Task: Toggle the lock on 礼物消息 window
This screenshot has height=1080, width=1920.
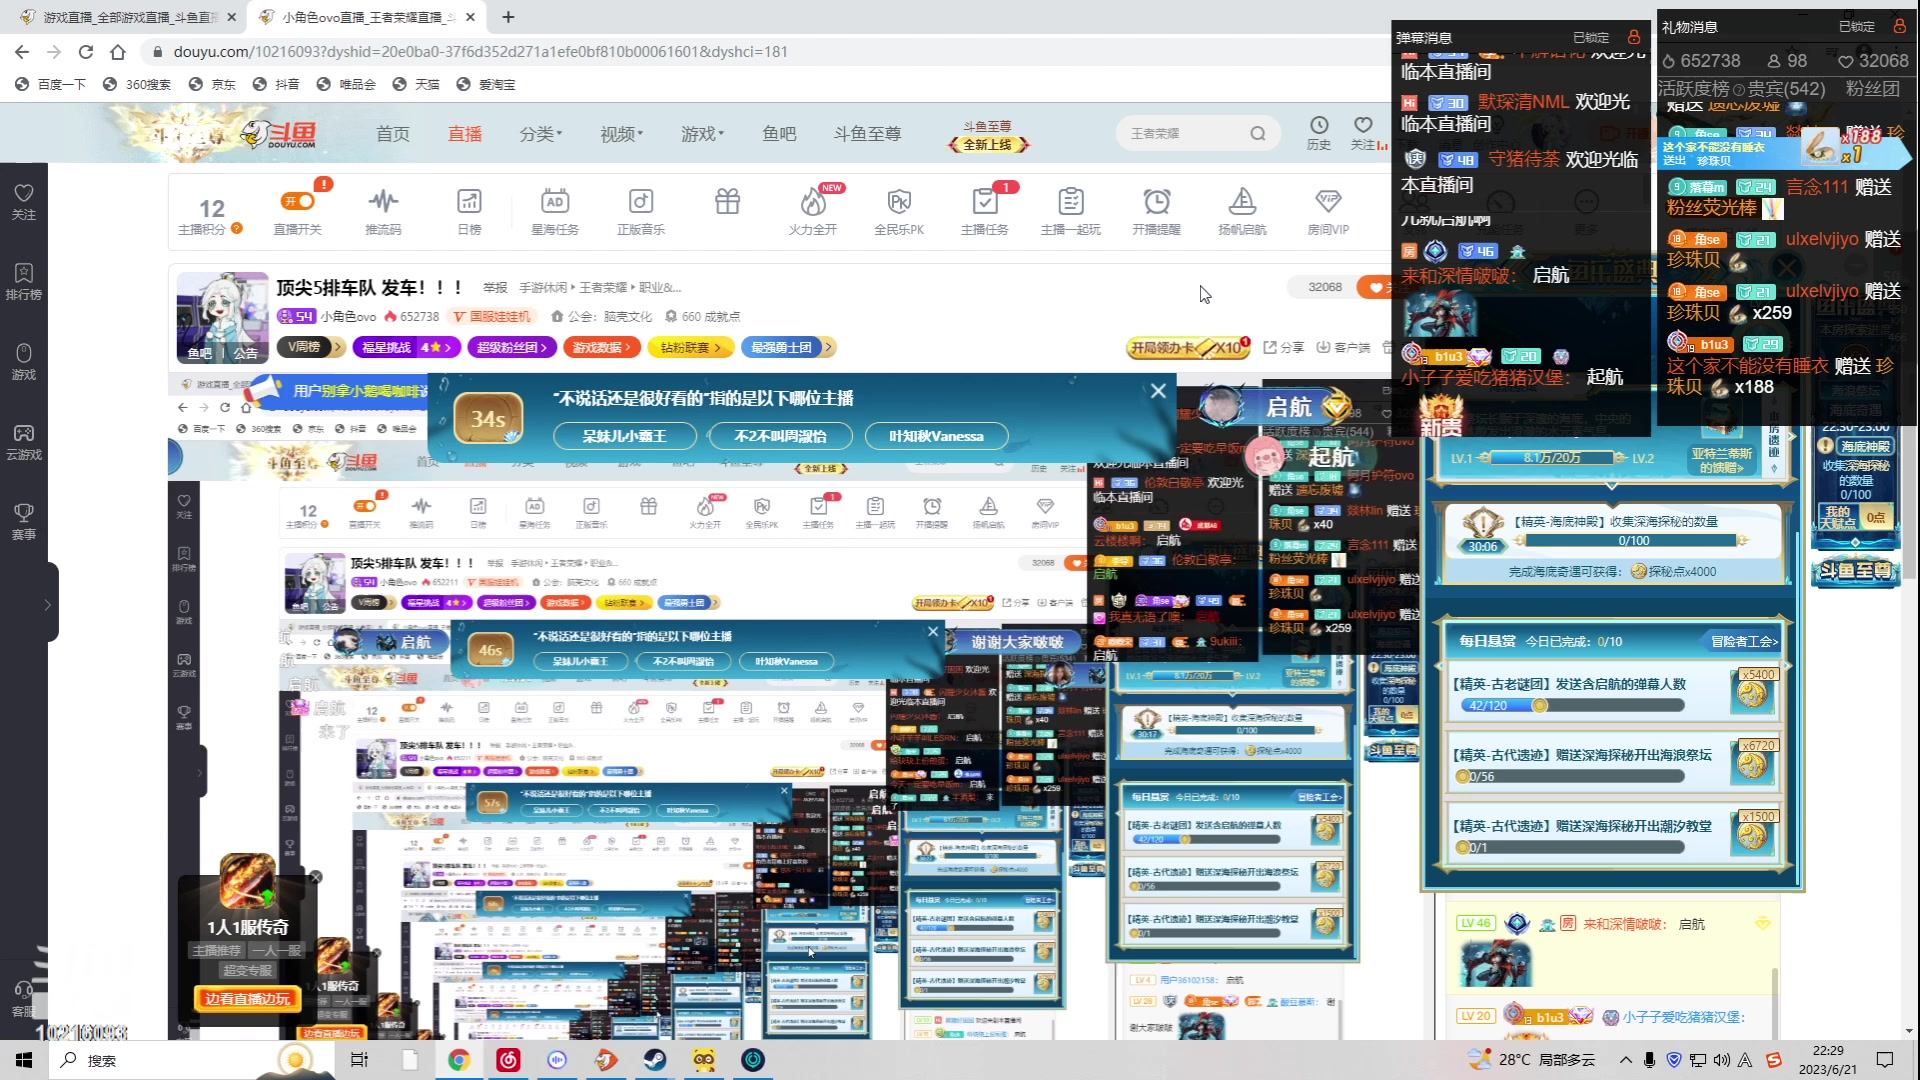Action: (1899, 27)
